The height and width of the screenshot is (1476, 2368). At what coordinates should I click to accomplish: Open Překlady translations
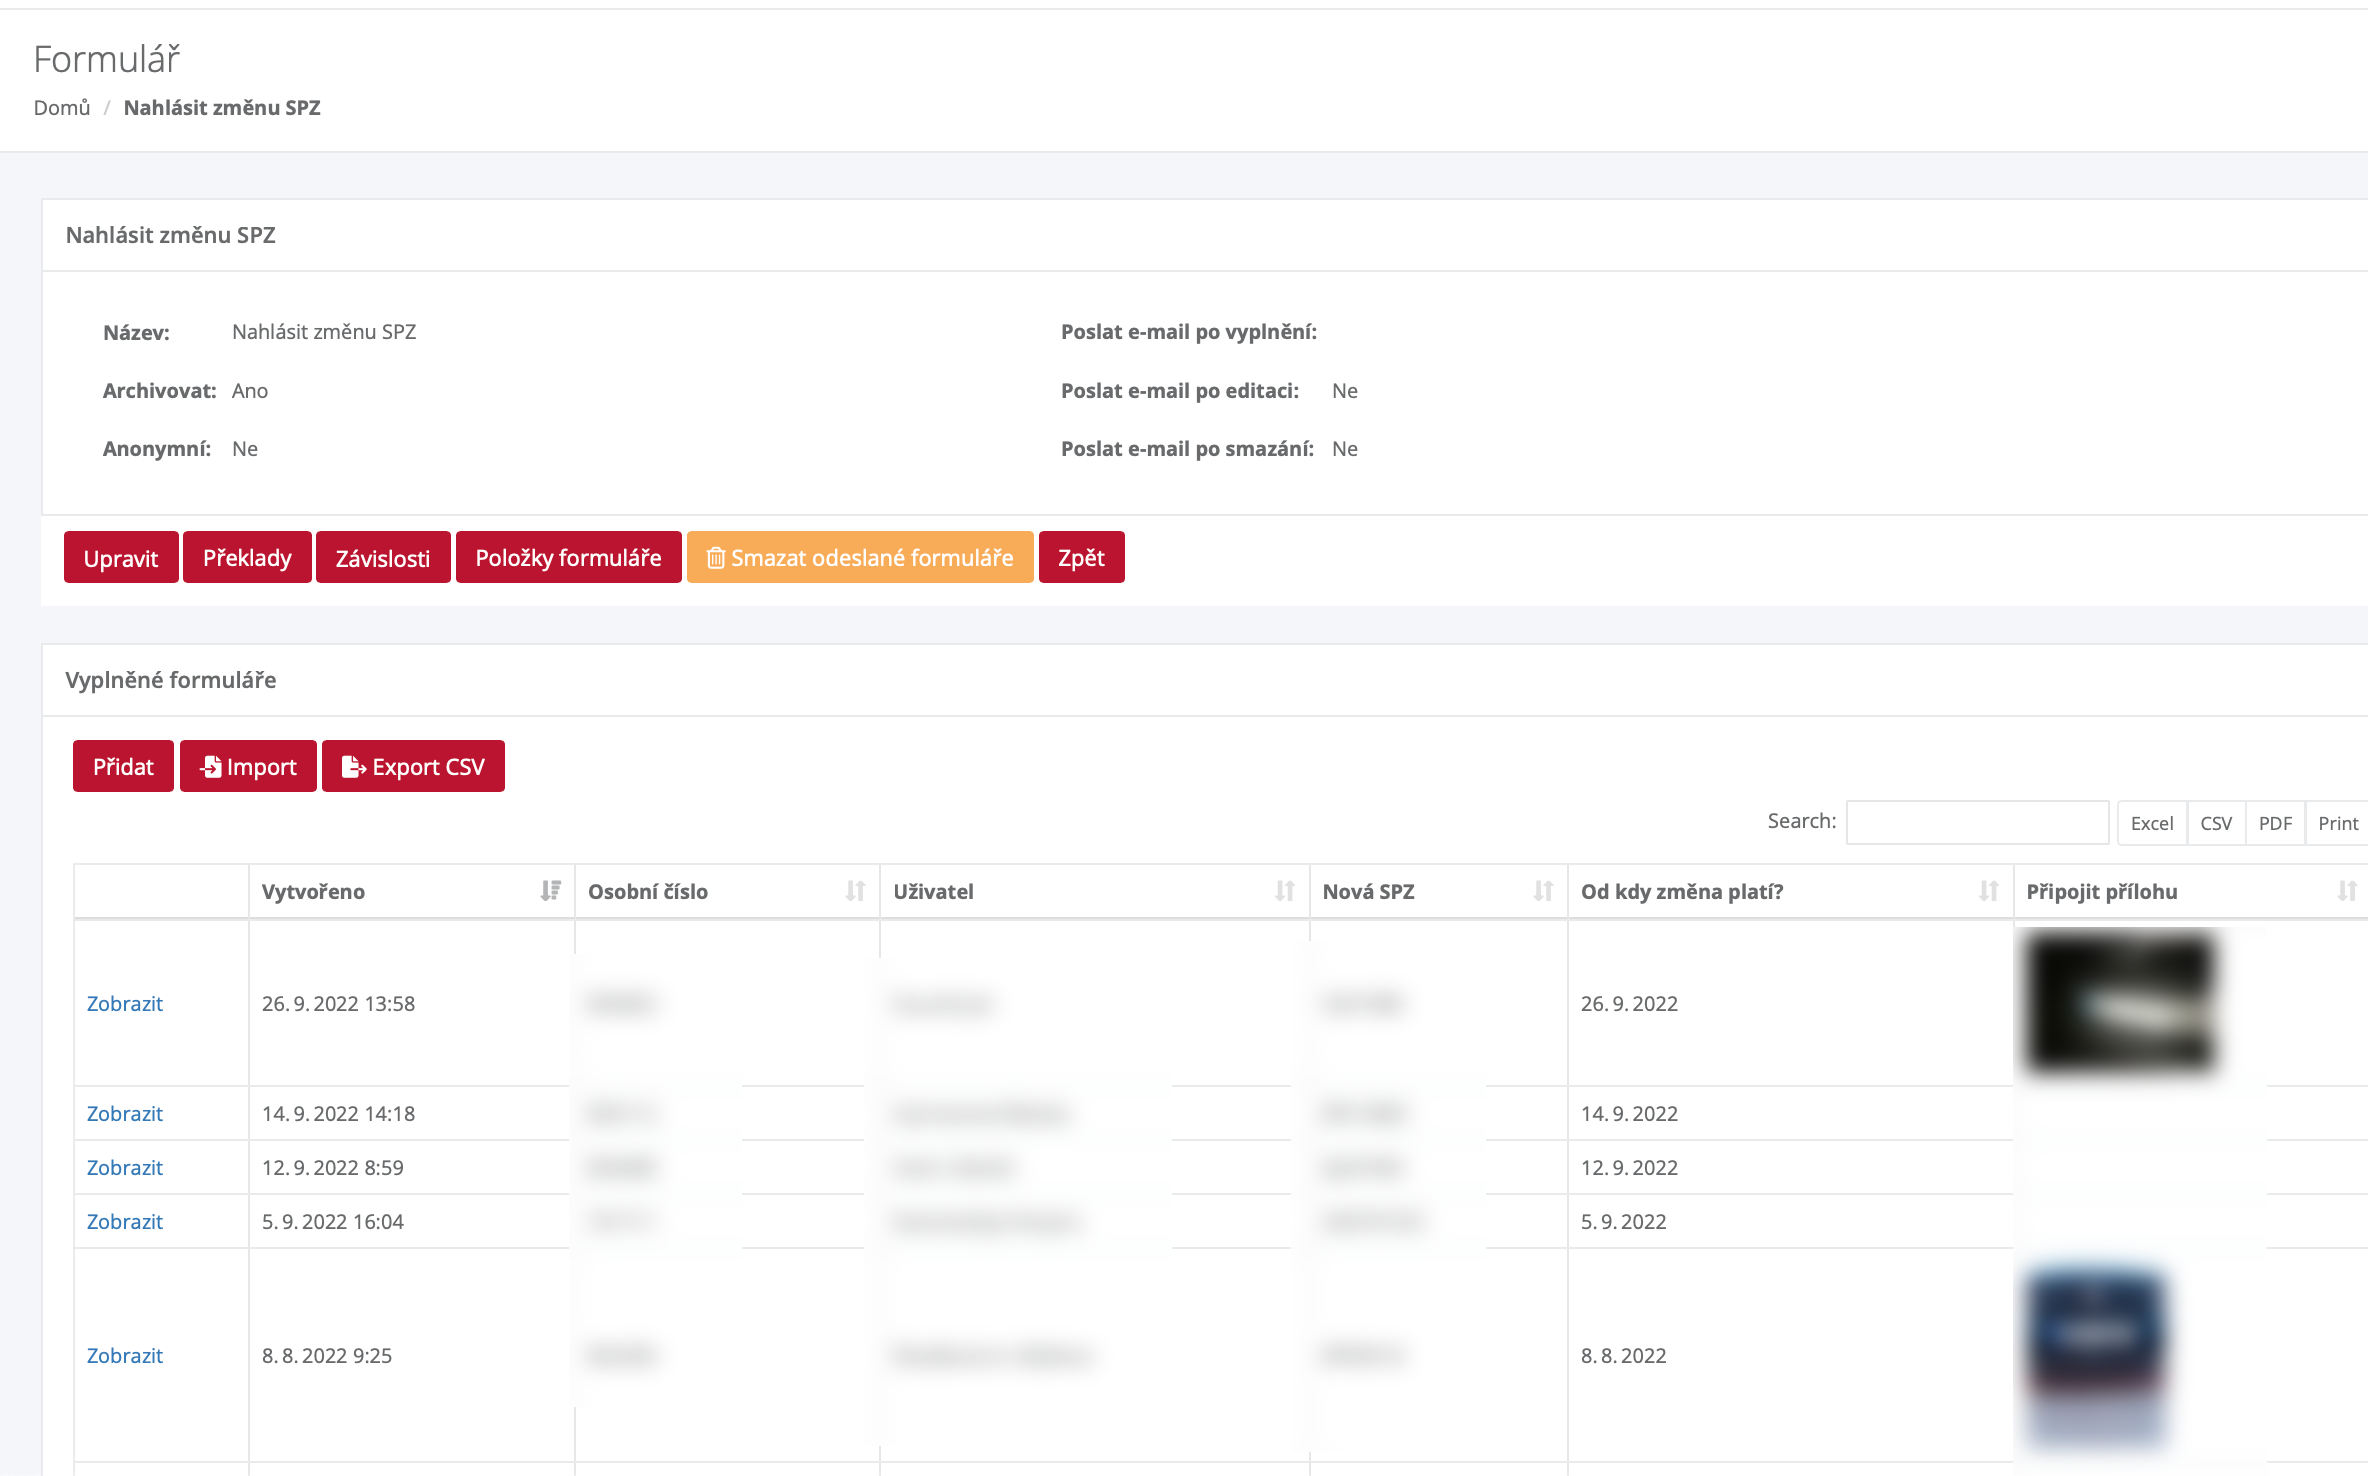click(247, 558)
